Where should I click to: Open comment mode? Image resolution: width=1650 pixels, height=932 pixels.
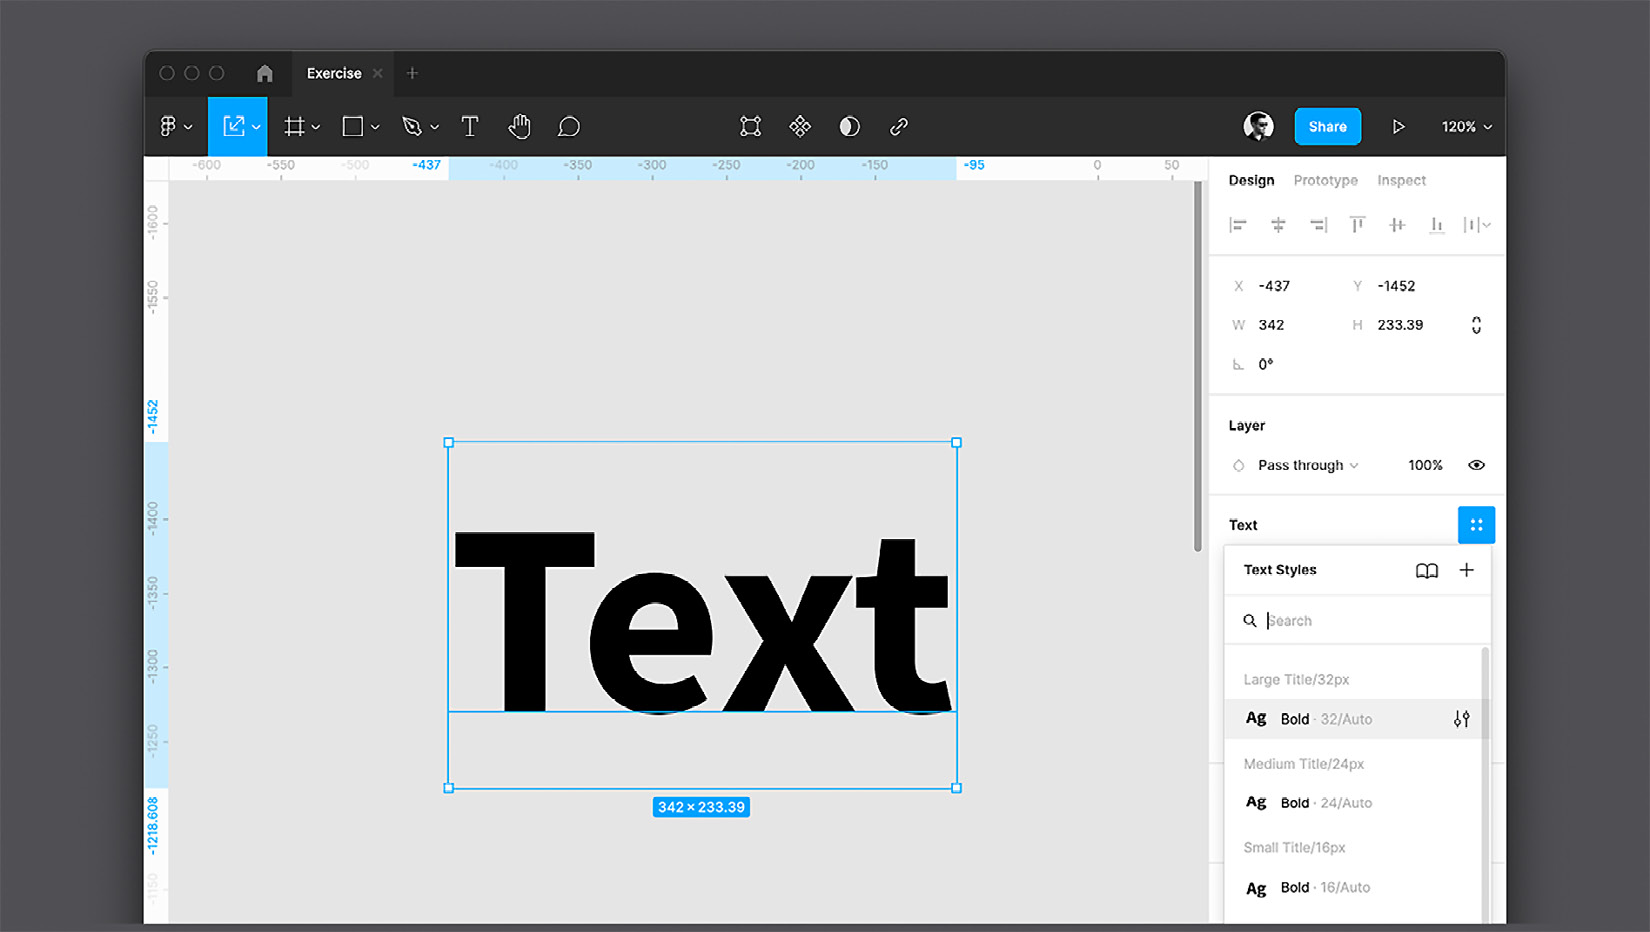(568, 126)
